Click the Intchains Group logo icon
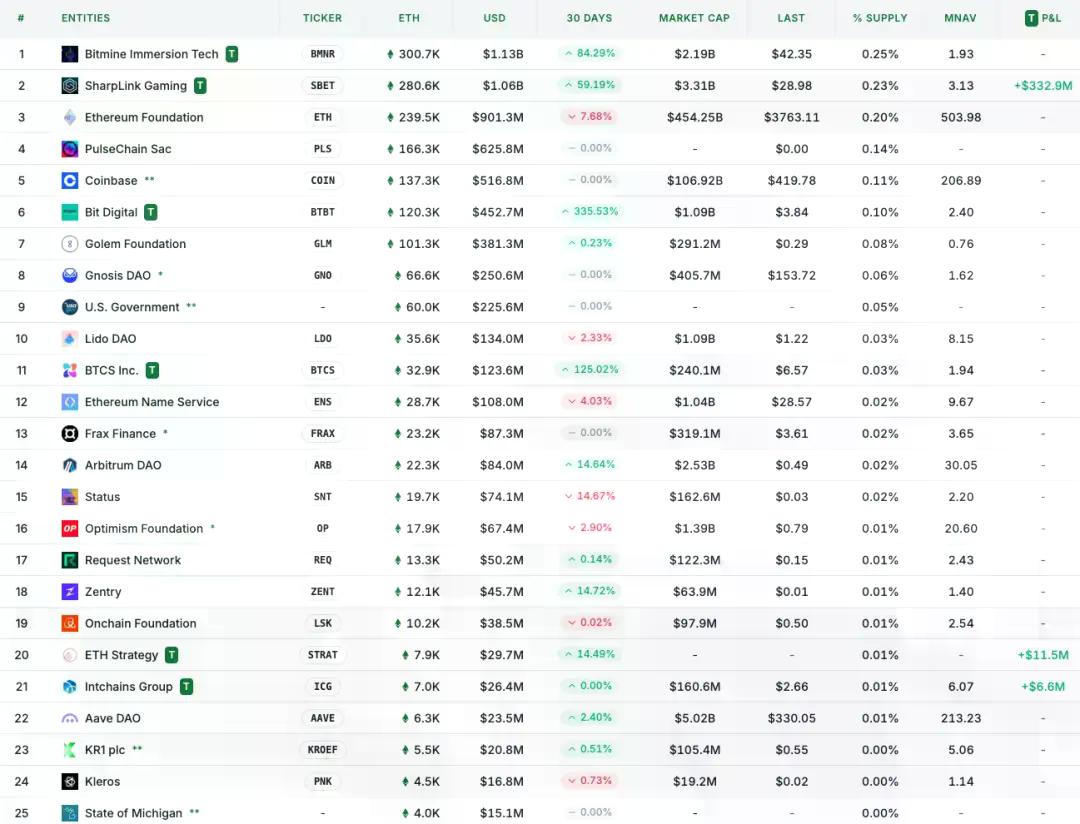This screenshot has height=824, width=1080. (70, 687)
